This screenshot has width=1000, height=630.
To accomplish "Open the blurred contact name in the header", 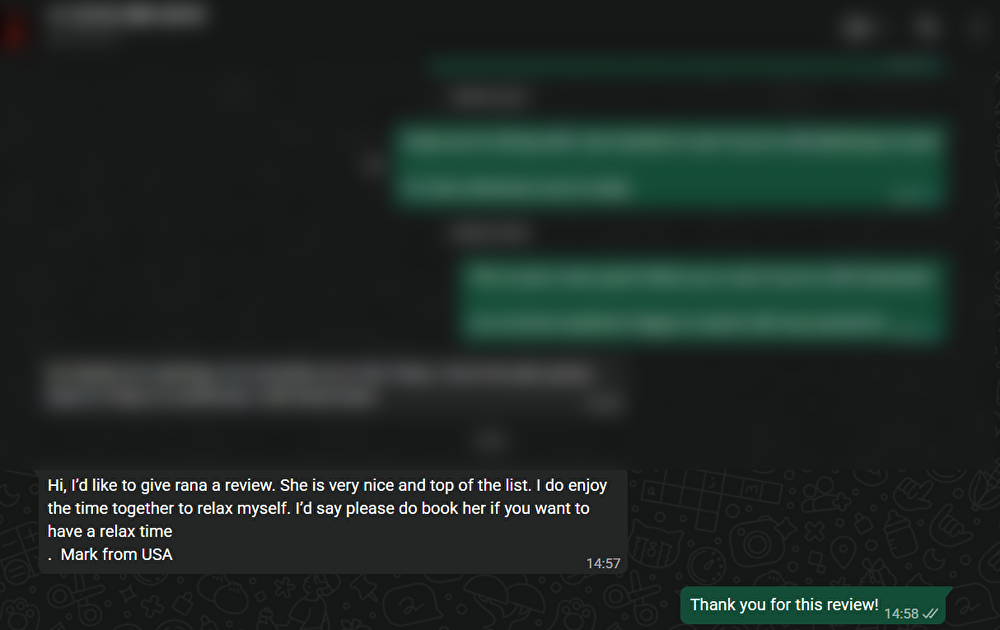I will pyautogui.click(x=126, y=17).
